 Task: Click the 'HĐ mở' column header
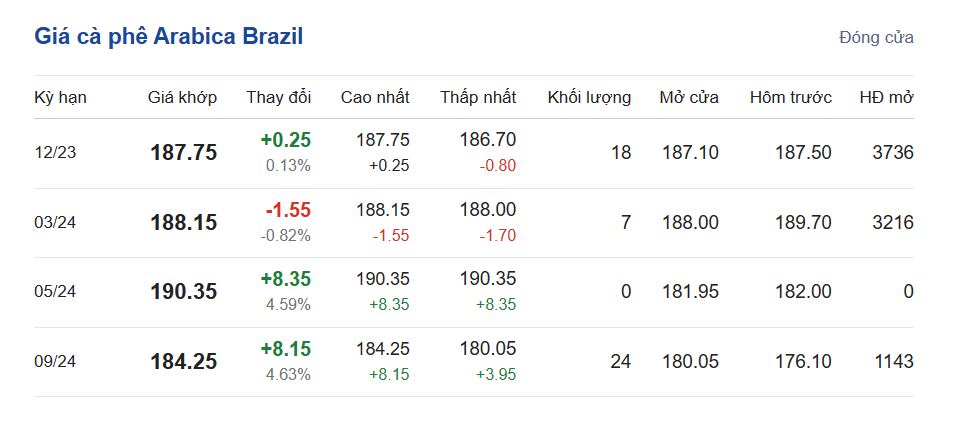point(886,97)
